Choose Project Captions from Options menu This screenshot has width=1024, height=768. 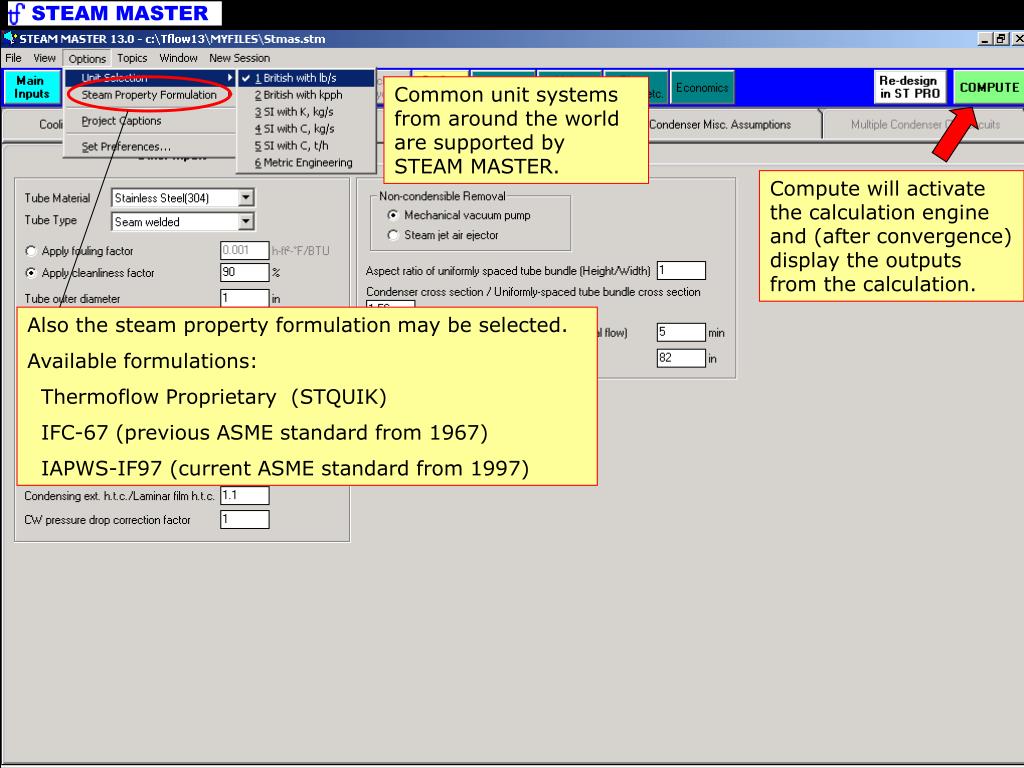pos(121,121)
